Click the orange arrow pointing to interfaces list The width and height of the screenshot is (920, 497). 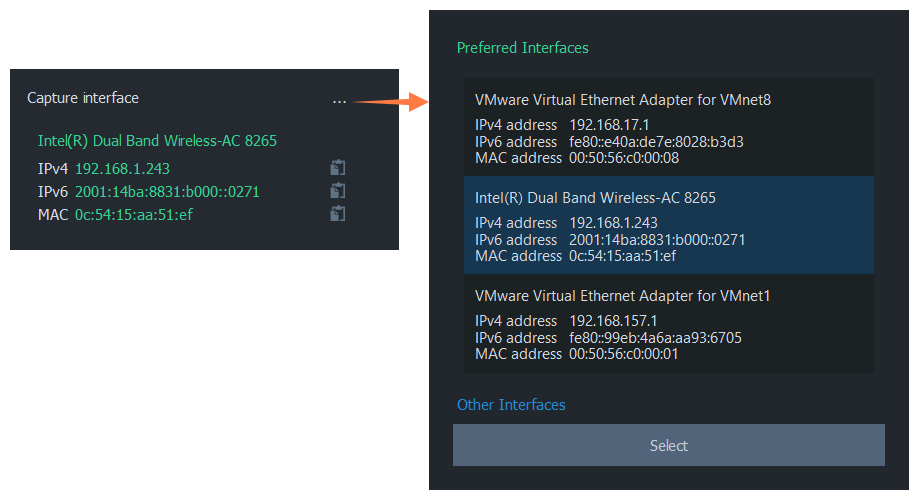[x=390, y=102]
